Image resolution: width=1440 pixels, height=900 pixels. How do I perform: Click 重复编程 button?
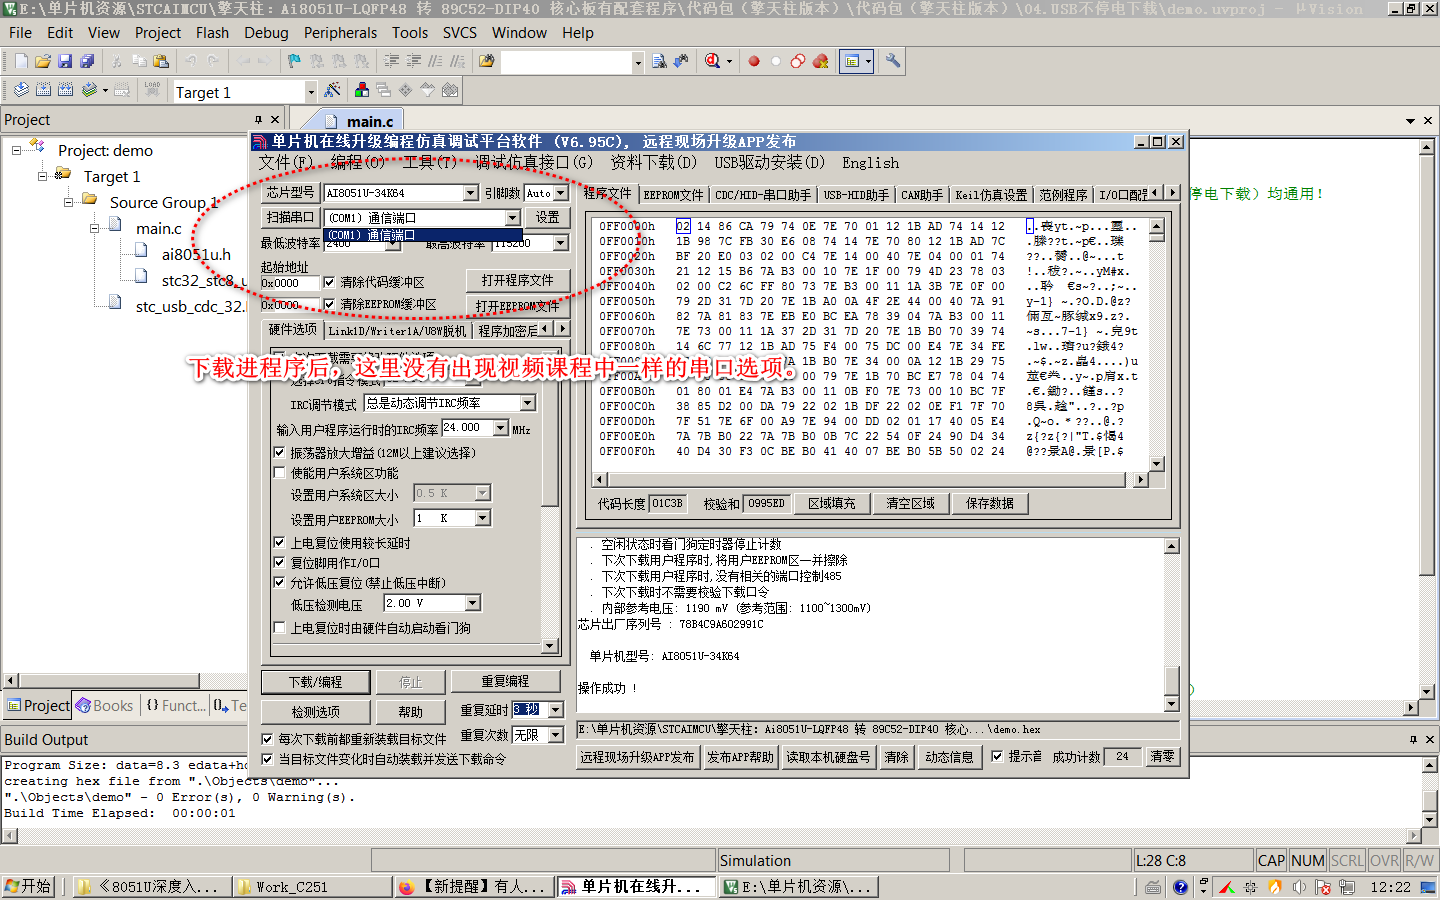click(x=505, y=681)
